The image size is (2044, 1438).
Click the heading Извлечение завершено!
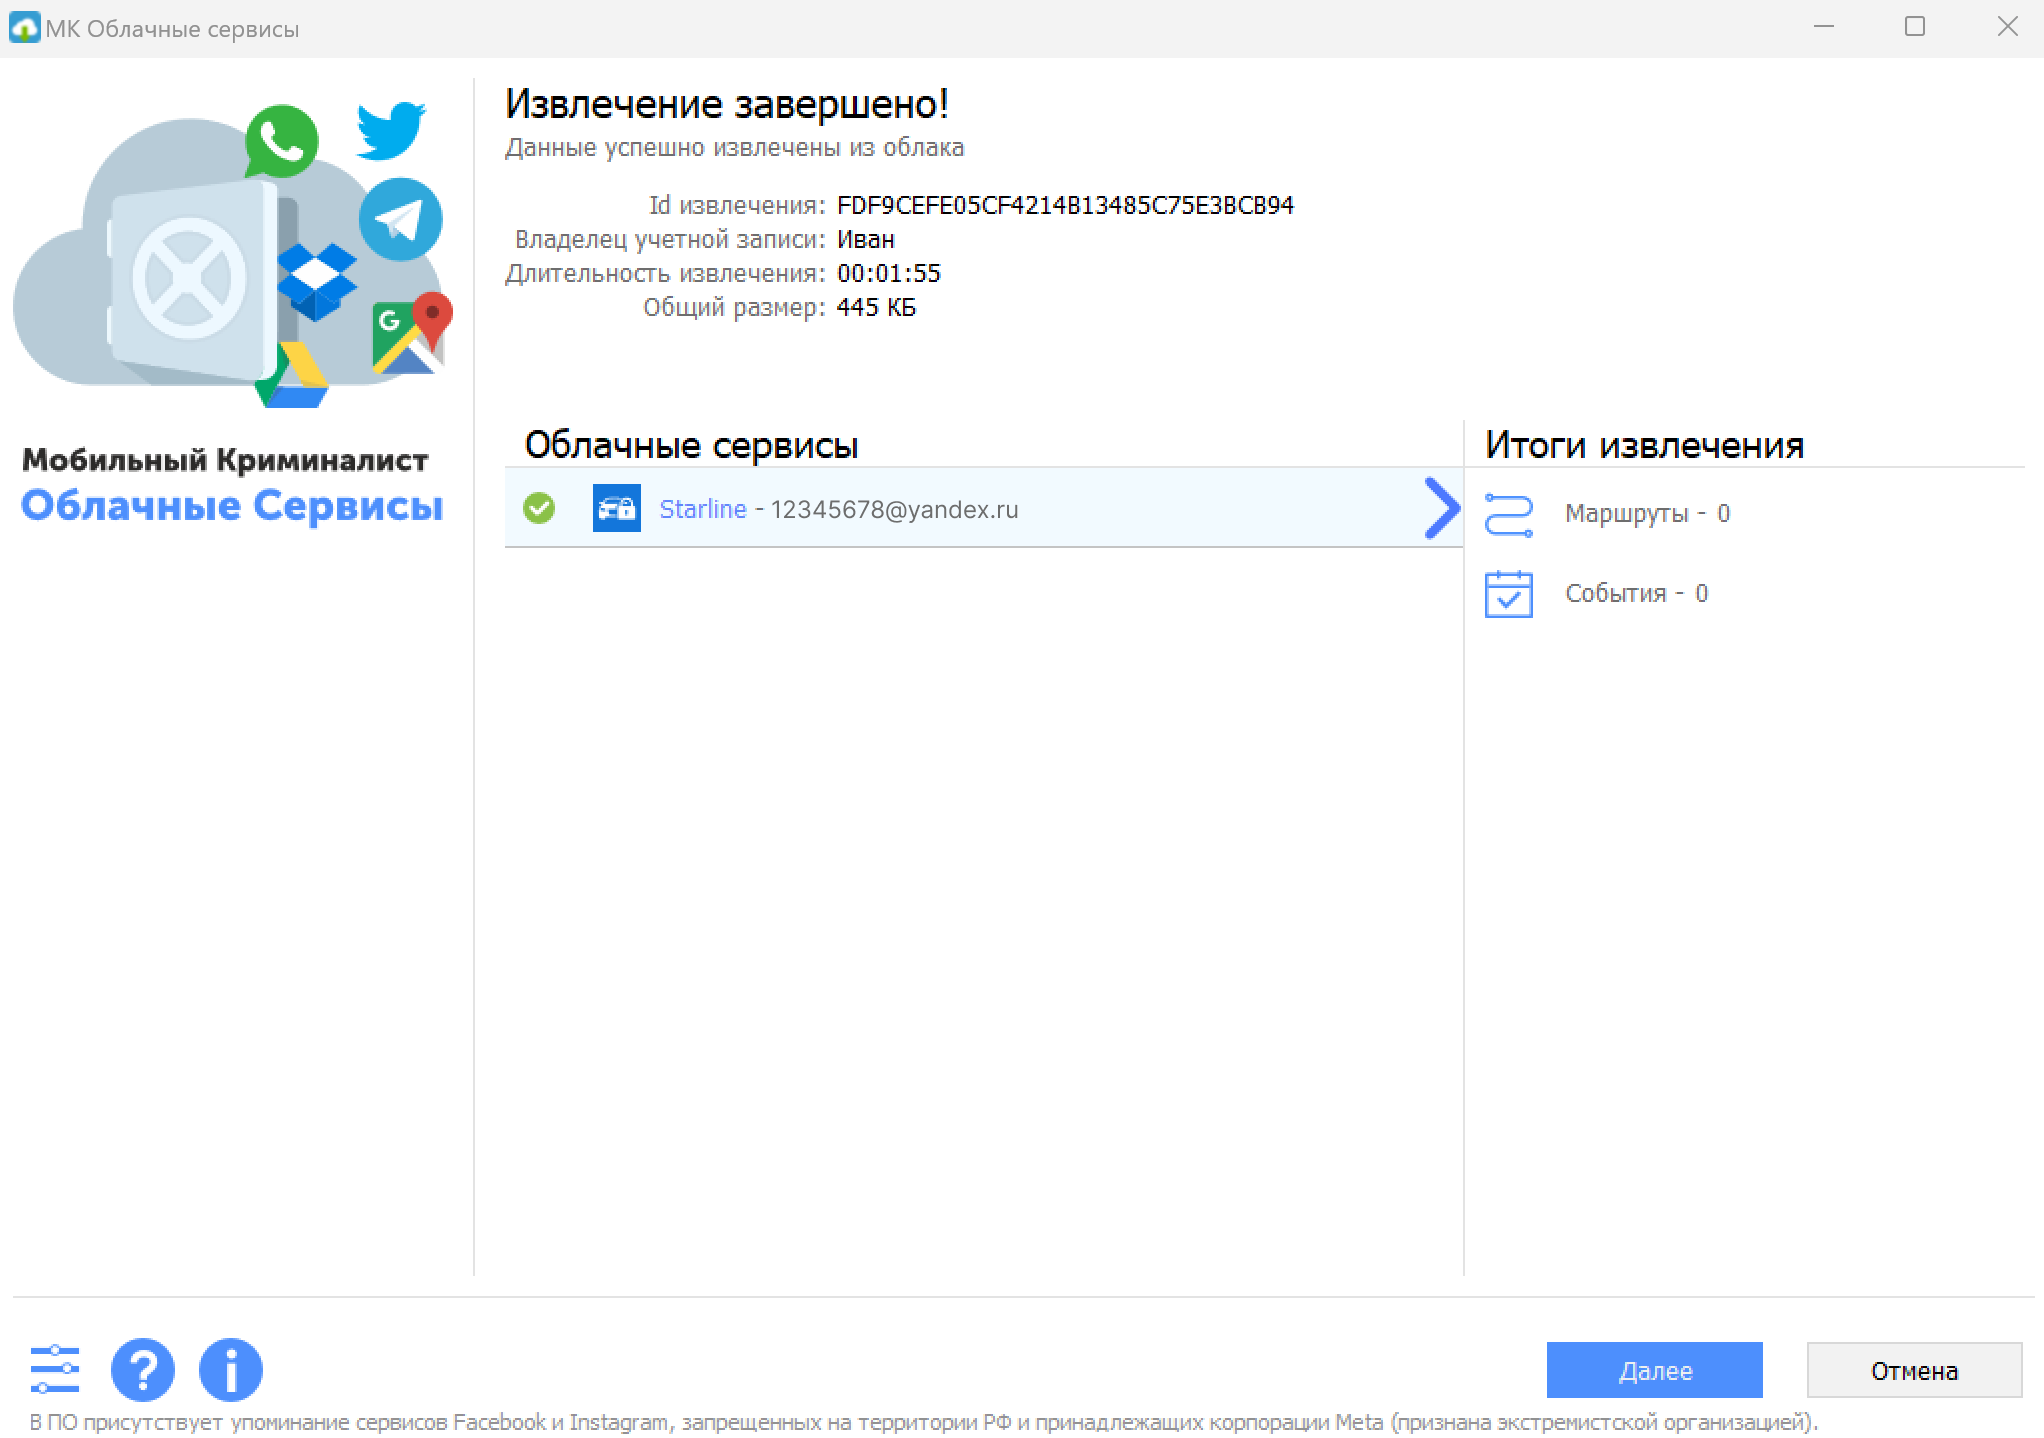tap(727, 104)
